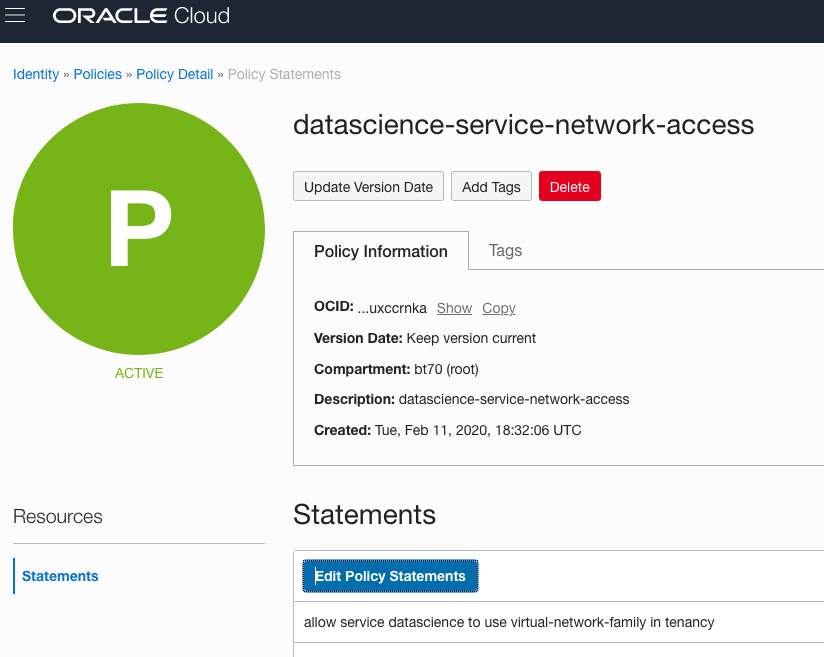Select the Policy Information tab
Viewport: 824px width, 657px height.
[x=380, y=251]
